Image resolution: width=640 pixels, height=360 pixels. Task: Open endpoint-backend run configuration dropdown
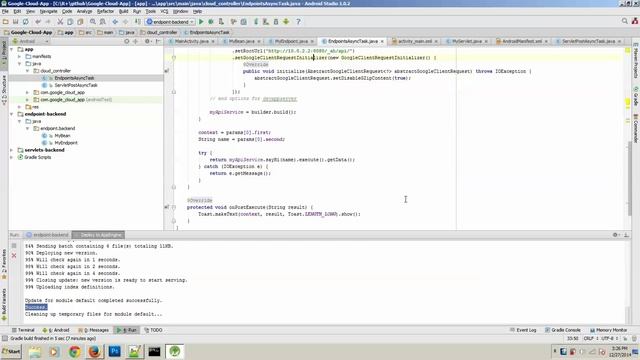coord(170,22)
